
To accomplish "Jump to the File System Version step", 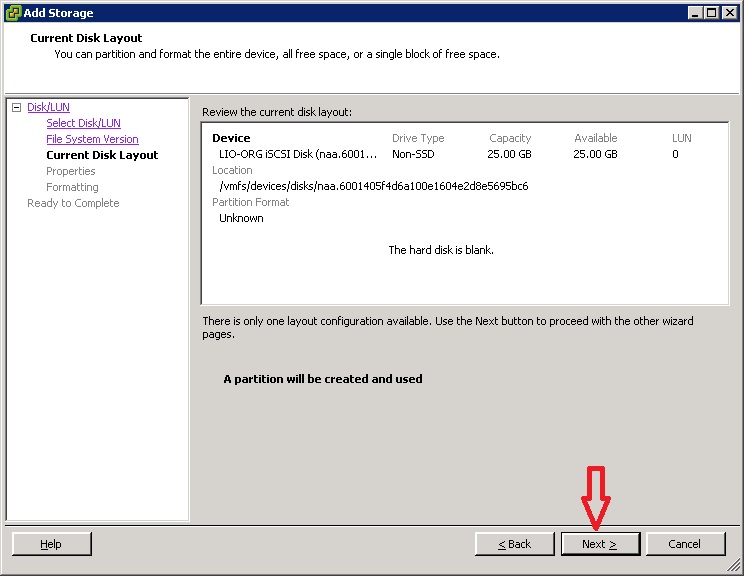I will (x=92, y=139).
